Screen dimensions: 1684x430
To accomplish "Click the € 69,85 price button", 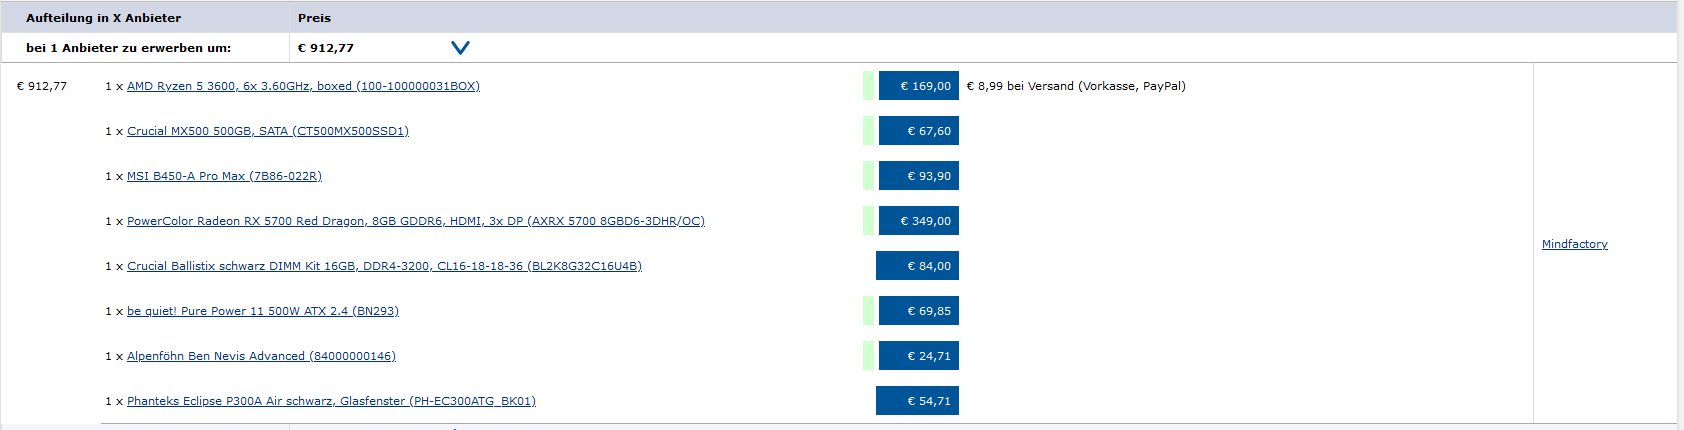I will (x=918, y=311).
